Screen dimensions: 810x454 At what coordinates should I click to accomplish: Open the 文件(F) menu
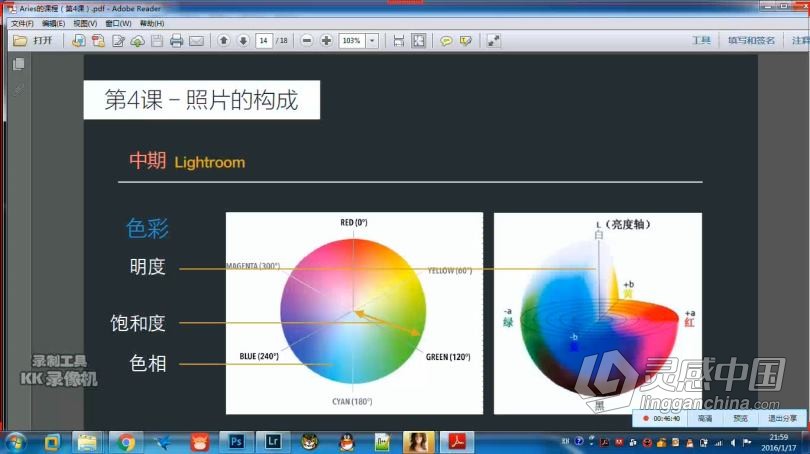coord(22,24)
